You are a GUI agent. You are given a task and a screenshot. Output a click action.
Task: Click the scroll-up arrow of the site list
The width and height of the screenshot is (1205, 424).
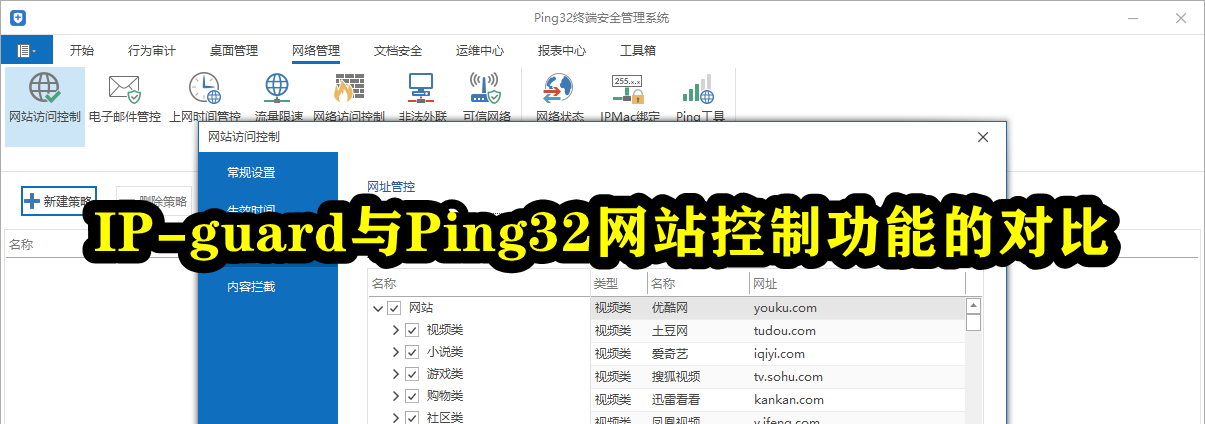point(973,306)
